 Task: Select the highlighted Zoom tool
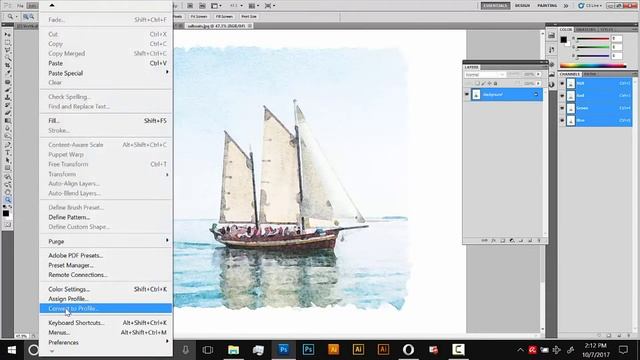point(7,200)
